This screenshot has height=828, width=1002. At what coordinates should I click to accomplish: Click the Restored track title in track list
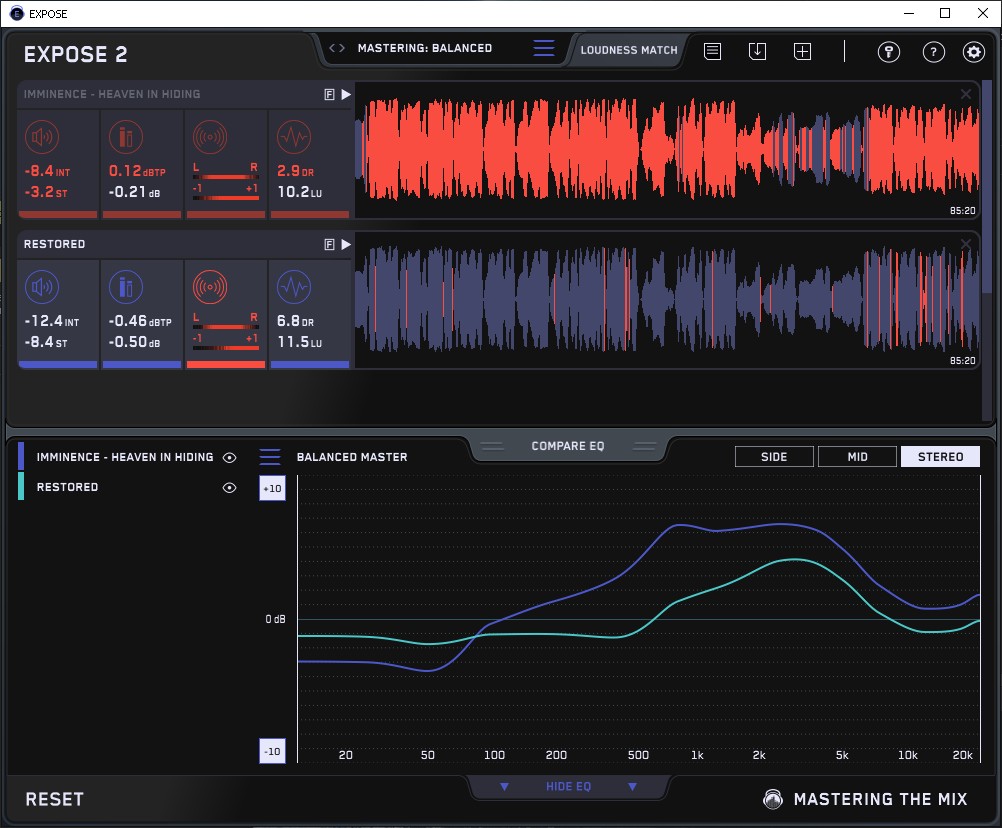54,244
